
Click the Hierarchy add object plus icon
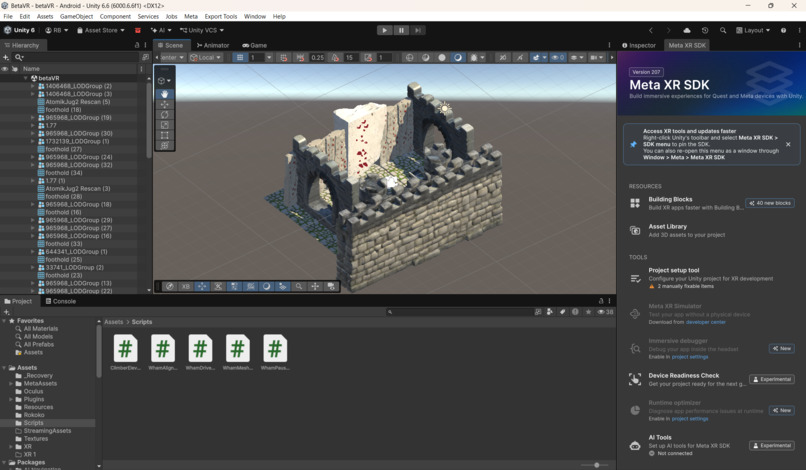(6, 57)
